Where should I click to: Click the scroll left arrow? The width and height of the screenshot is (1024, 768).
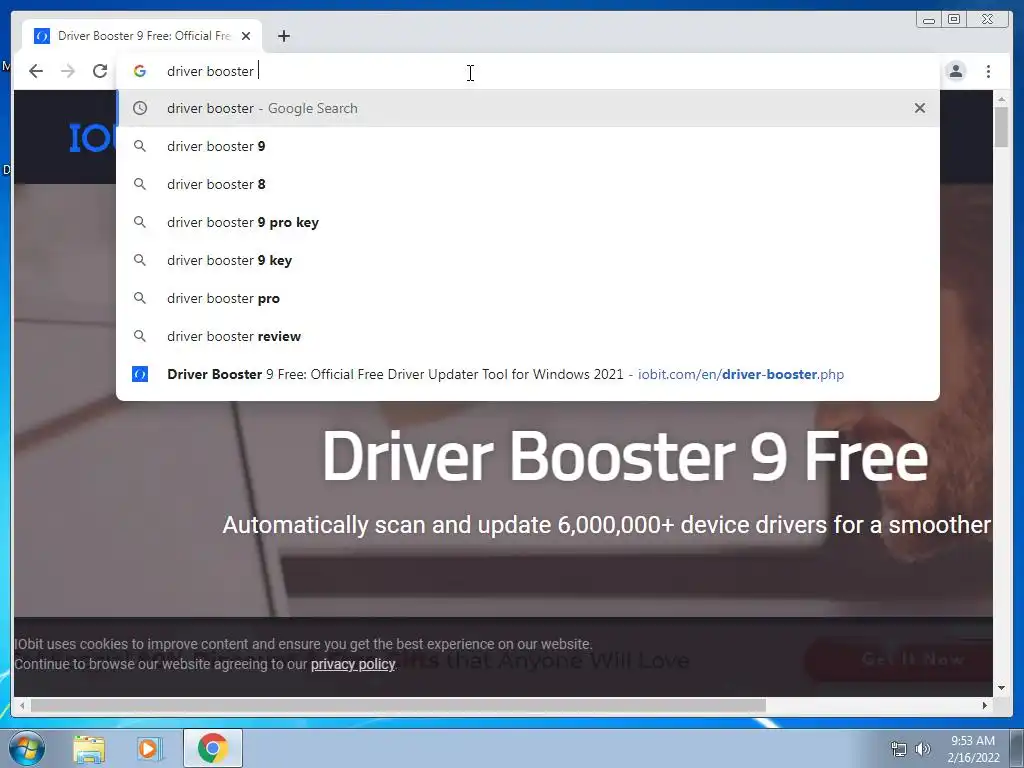(22, 705)
